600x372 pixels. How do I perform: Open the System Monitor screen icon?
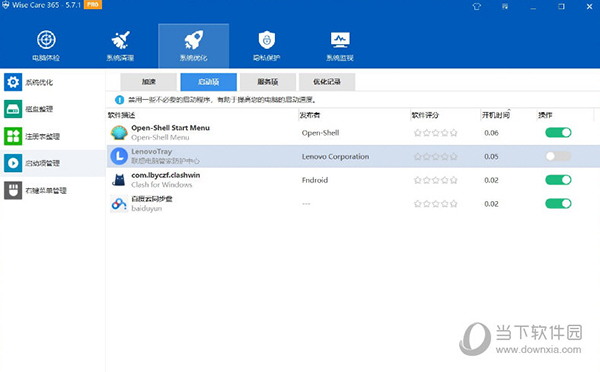[340, 40]
